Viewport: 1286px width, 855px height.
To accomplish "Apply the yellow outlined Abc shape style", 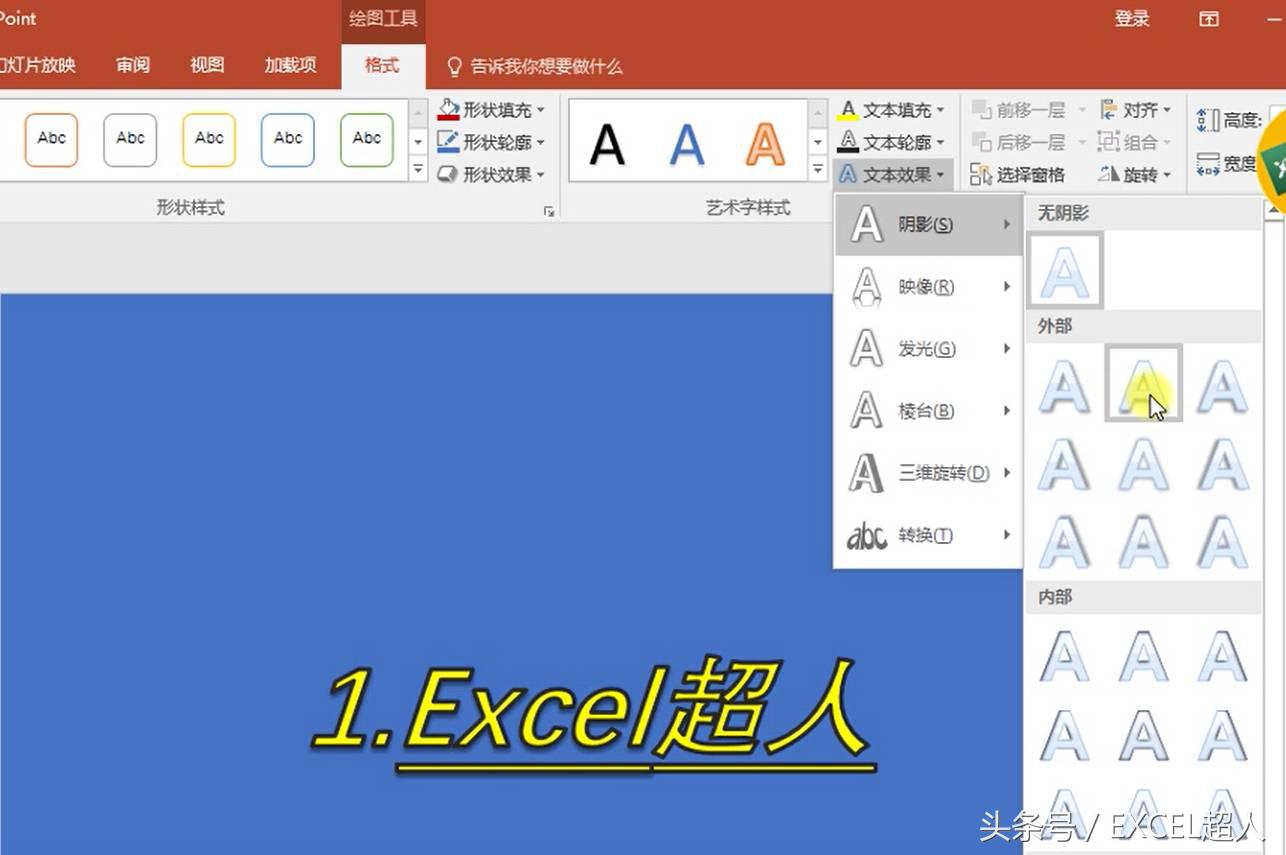I will pyautogui.click(x=209, y=139).
